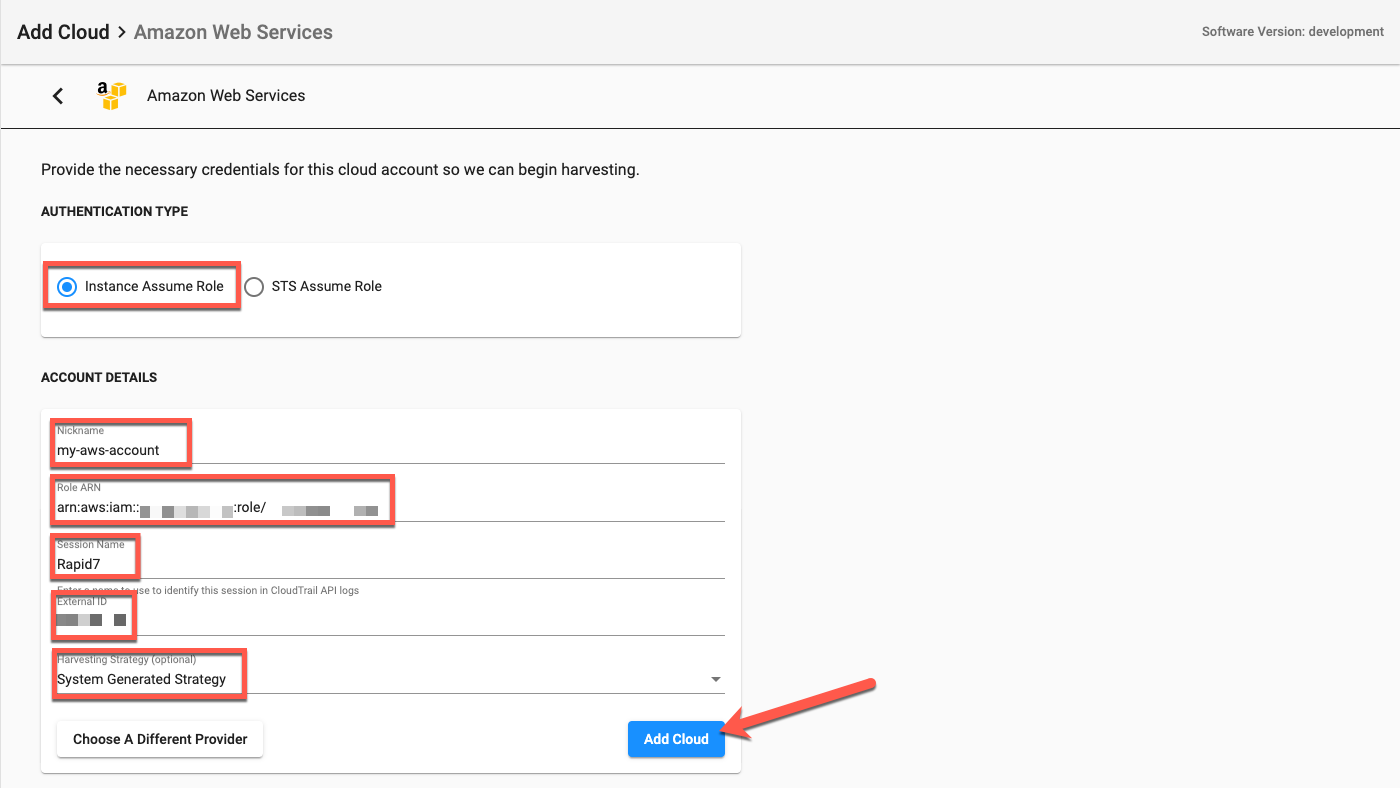Click the blue Add Cloud button
This screenshot has height=788, width=1400.
point(676,739)
